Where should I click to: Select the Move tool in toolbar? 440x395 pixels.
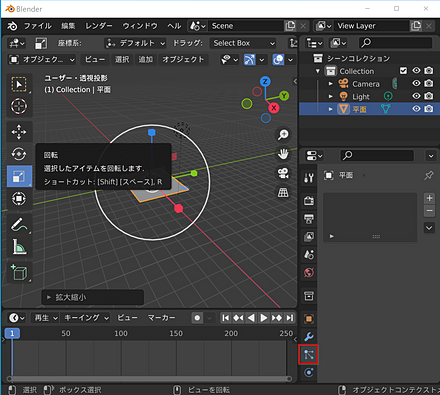coord(19,132)
